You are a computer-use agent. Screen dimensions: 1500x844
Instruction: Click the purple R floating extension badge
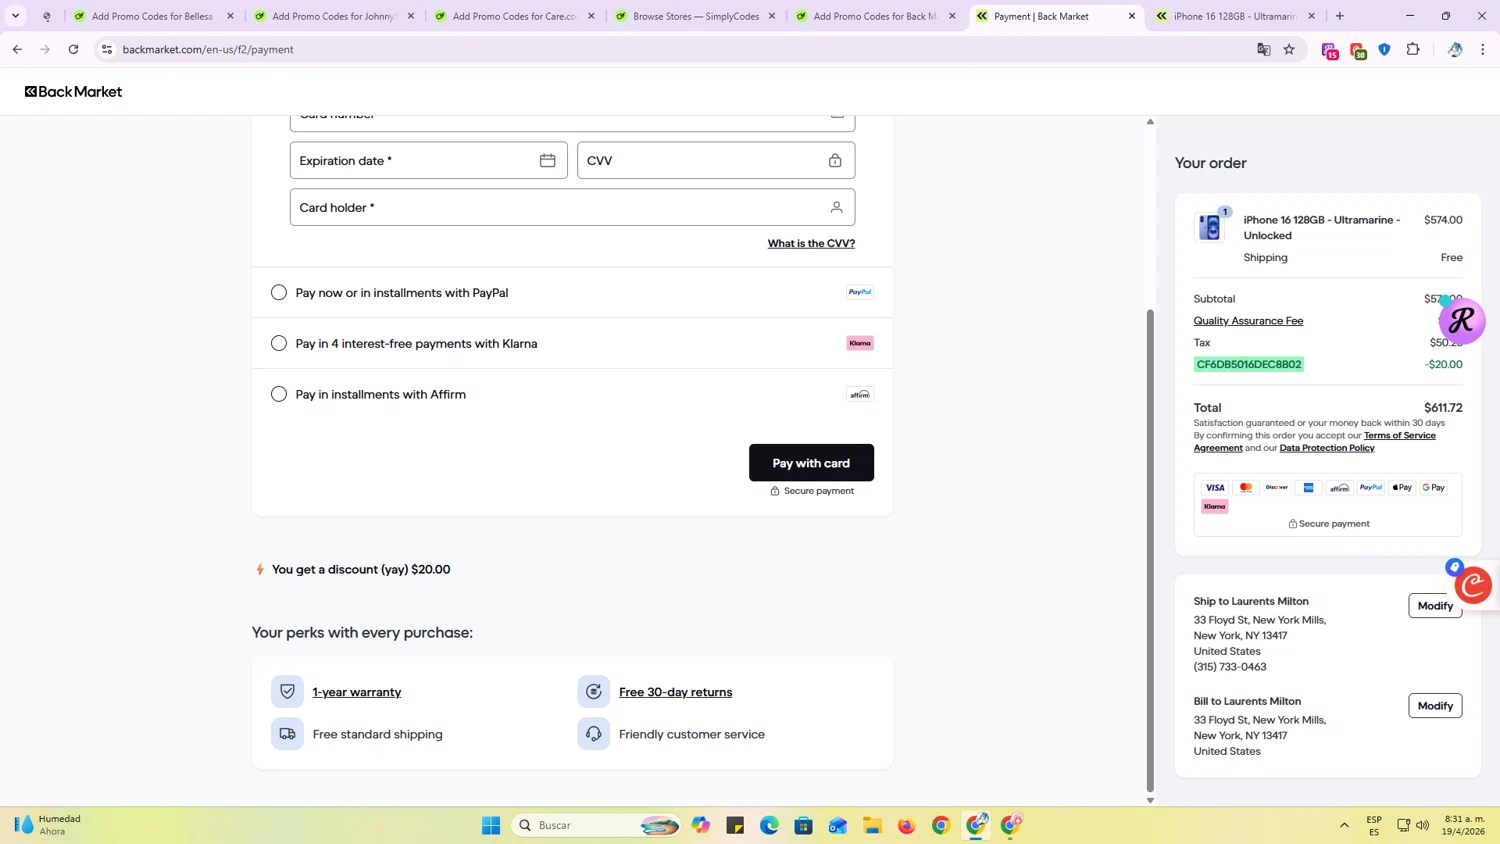click(1462, 321)
